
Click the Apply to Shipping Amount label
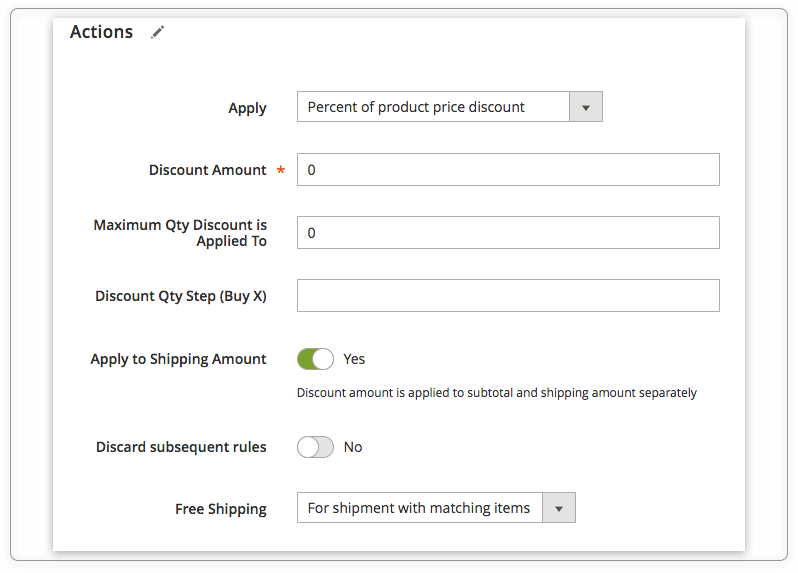178,359
